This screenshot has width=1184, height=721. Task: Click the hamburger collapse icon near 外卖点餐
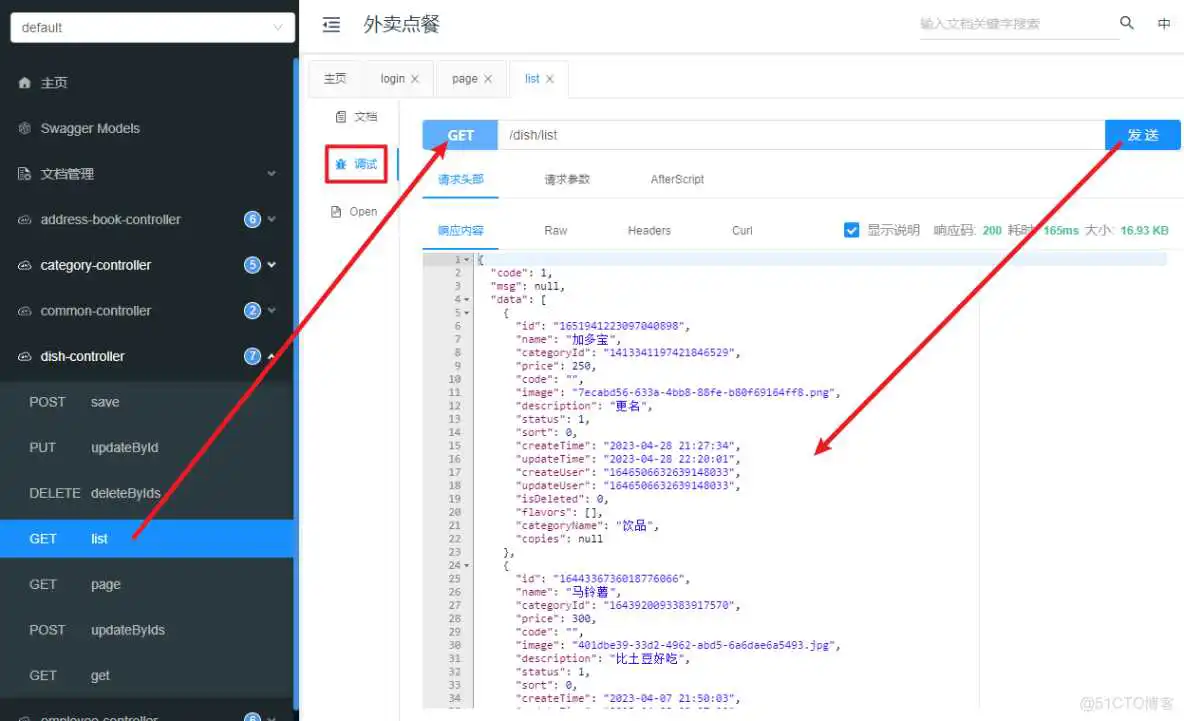pyautogui.click(x=331, y=25)
